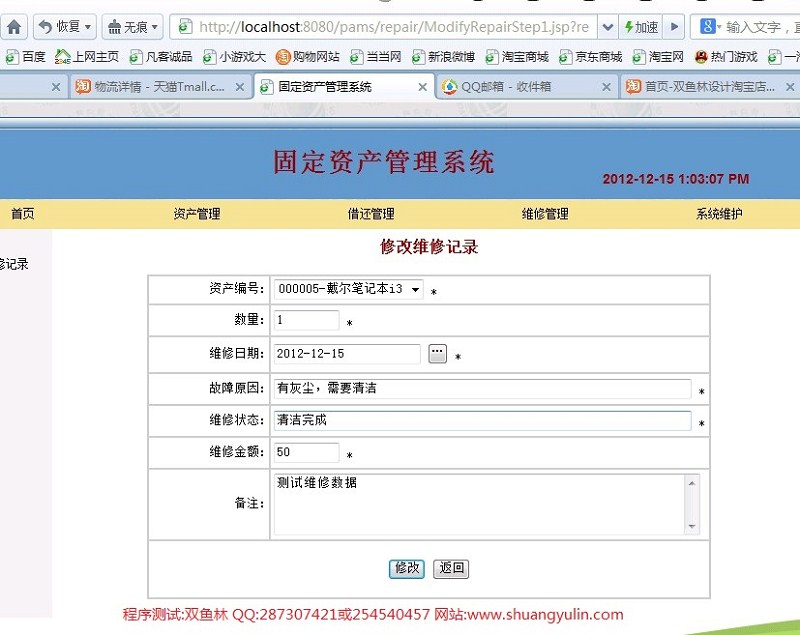Click the 故障原因 text field
This screenshot has height=635, width=800.
click(482, 389)
